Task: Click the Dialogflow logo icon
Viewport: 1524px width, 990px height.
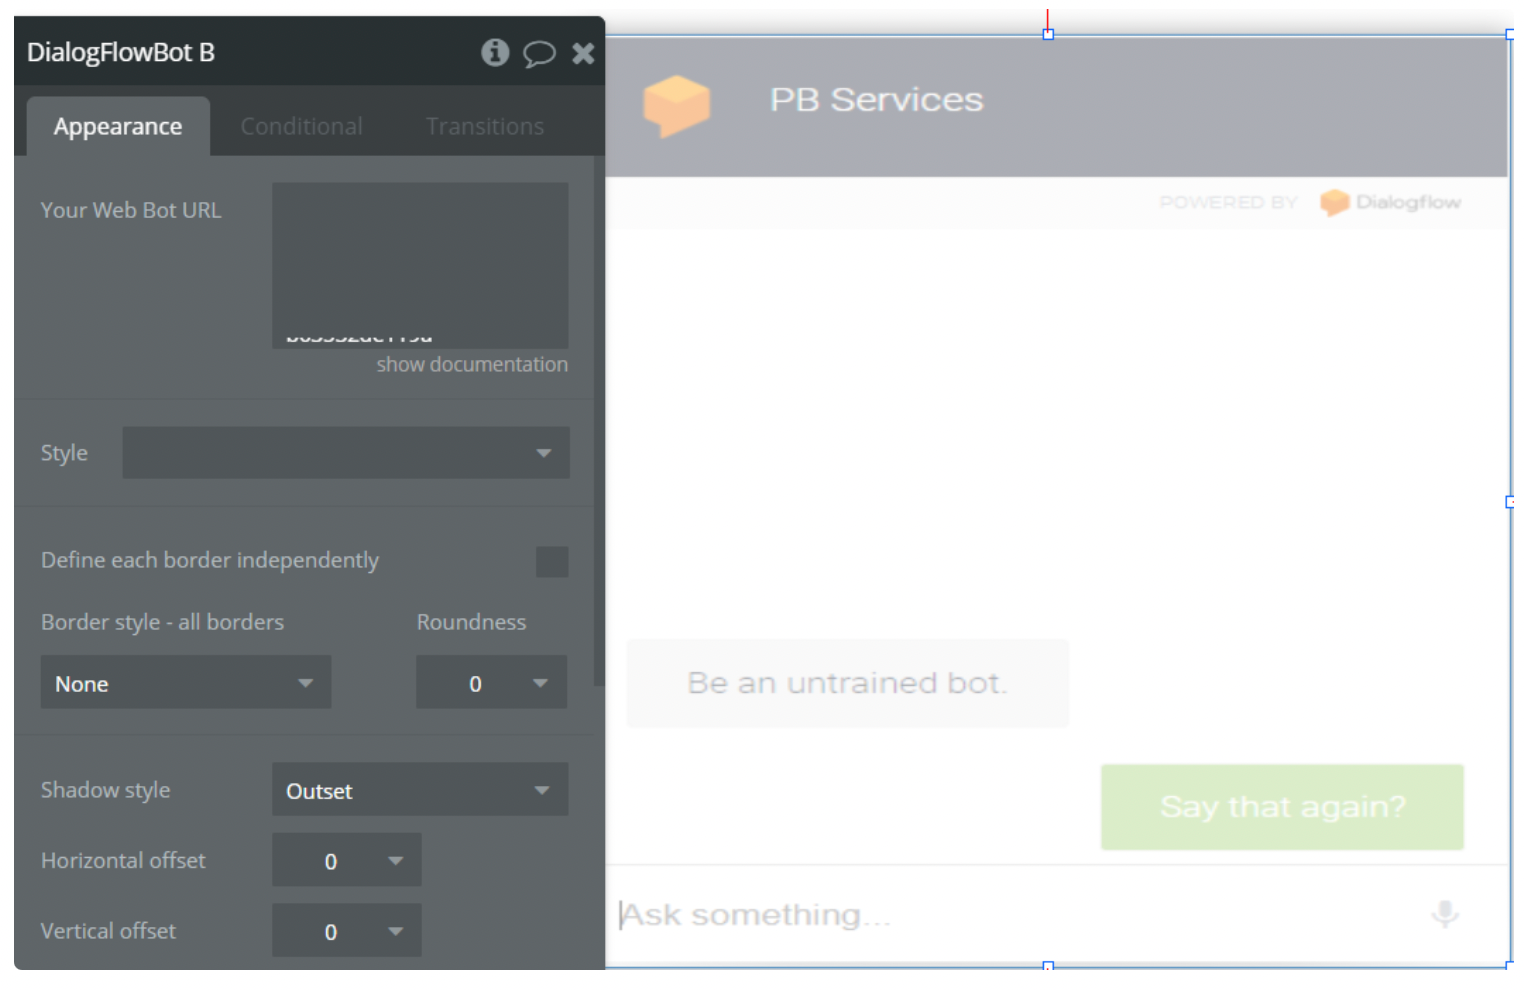Action: point(1335,202)
